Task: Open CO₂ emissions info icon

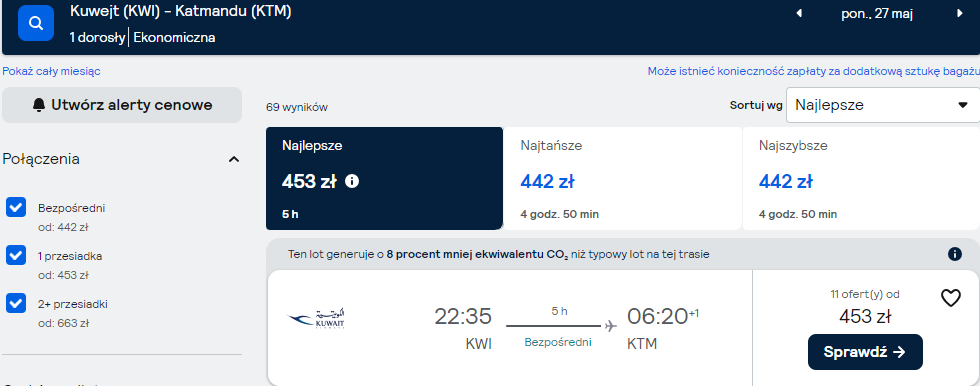Action: pos(954,254)
